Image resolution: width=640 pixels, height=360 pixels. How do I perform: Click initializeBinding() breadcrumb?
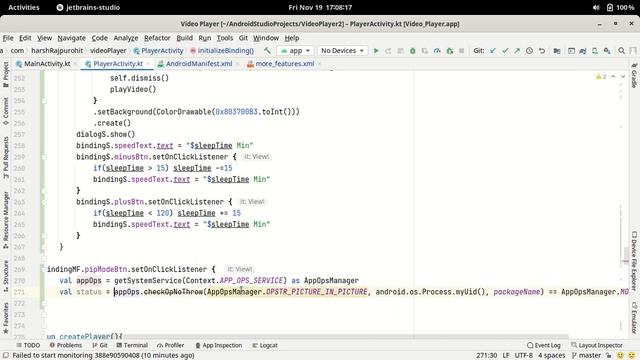[222, 51]
